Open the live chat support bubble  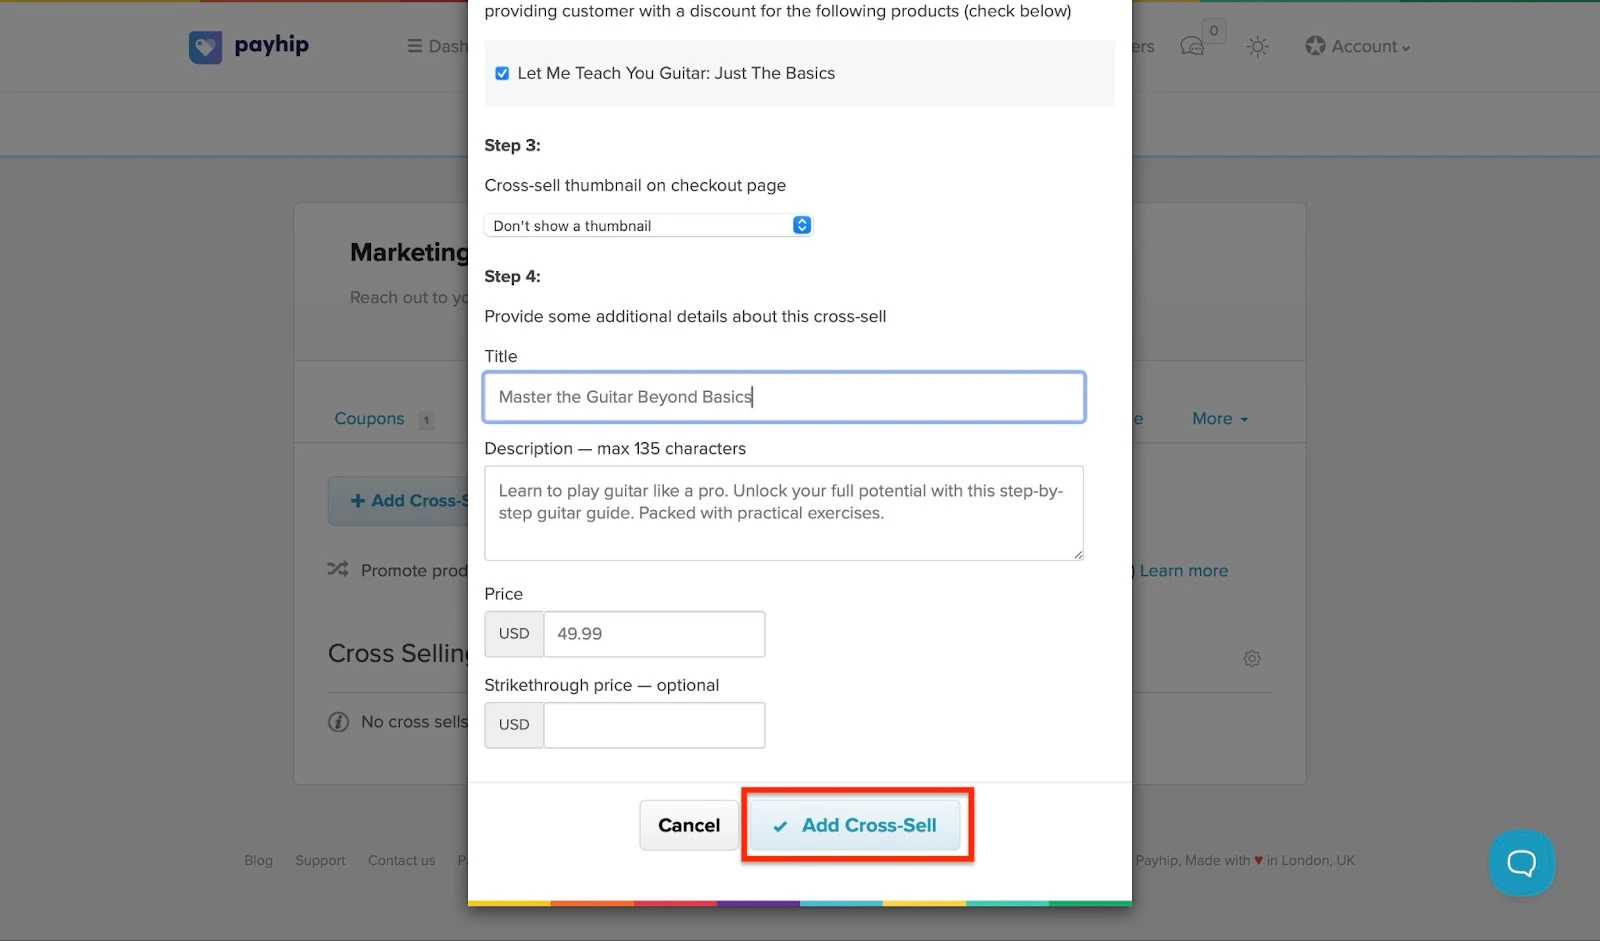1521,862
